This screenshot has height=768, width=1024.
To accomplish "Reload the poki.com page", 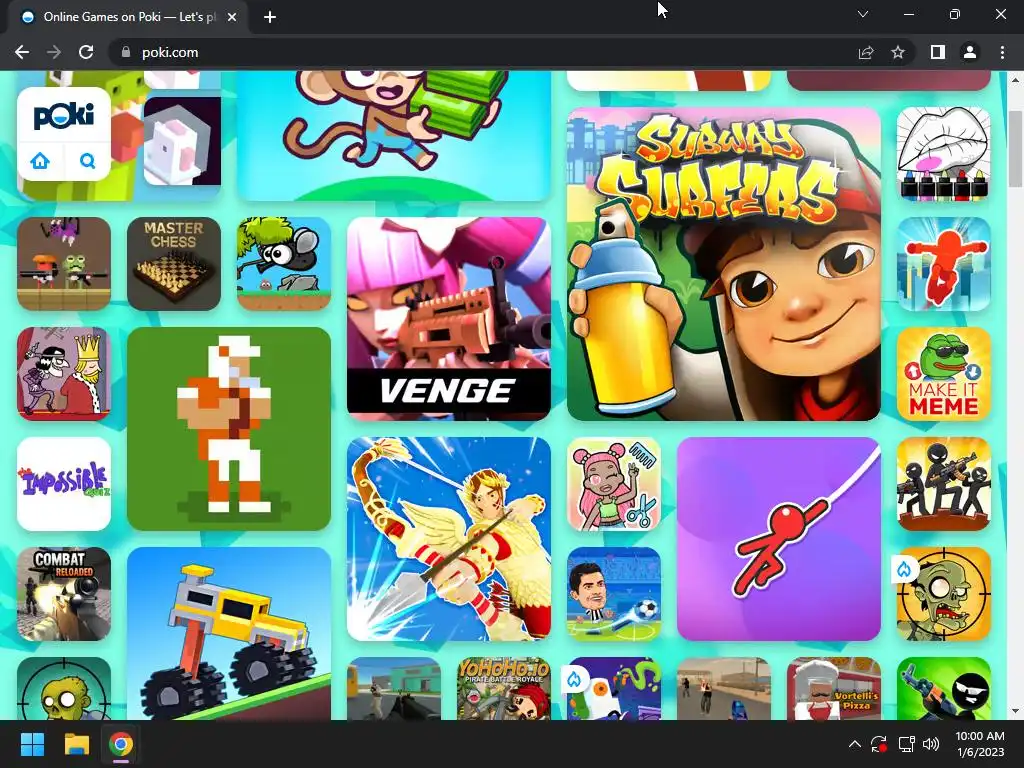I will (86, 52).
